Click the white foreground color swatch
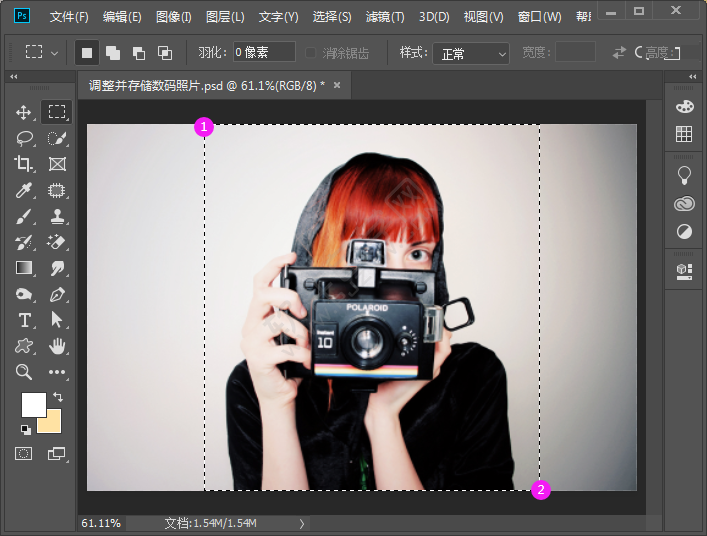This screenshot has width=707, height=536. click(x=33, y=404)
